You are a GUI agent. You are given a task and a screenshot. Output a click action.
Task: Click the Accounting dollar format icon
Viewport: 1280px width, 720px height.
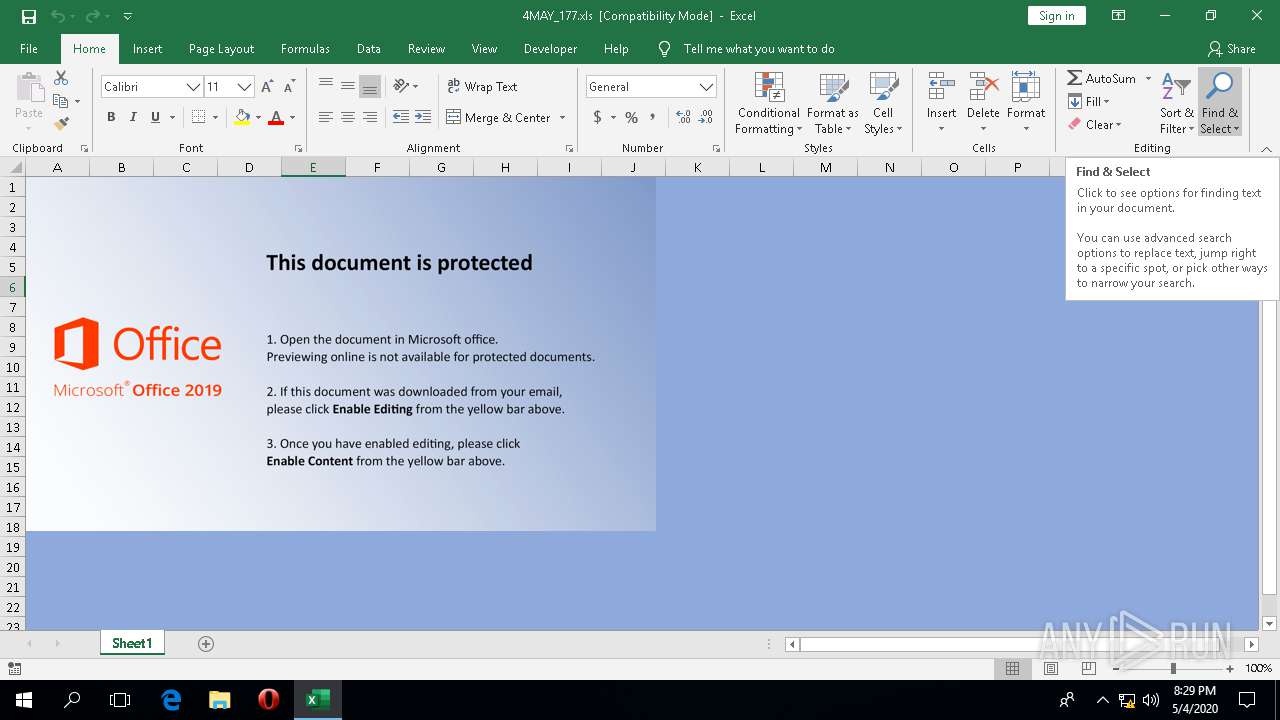[598, 117]
